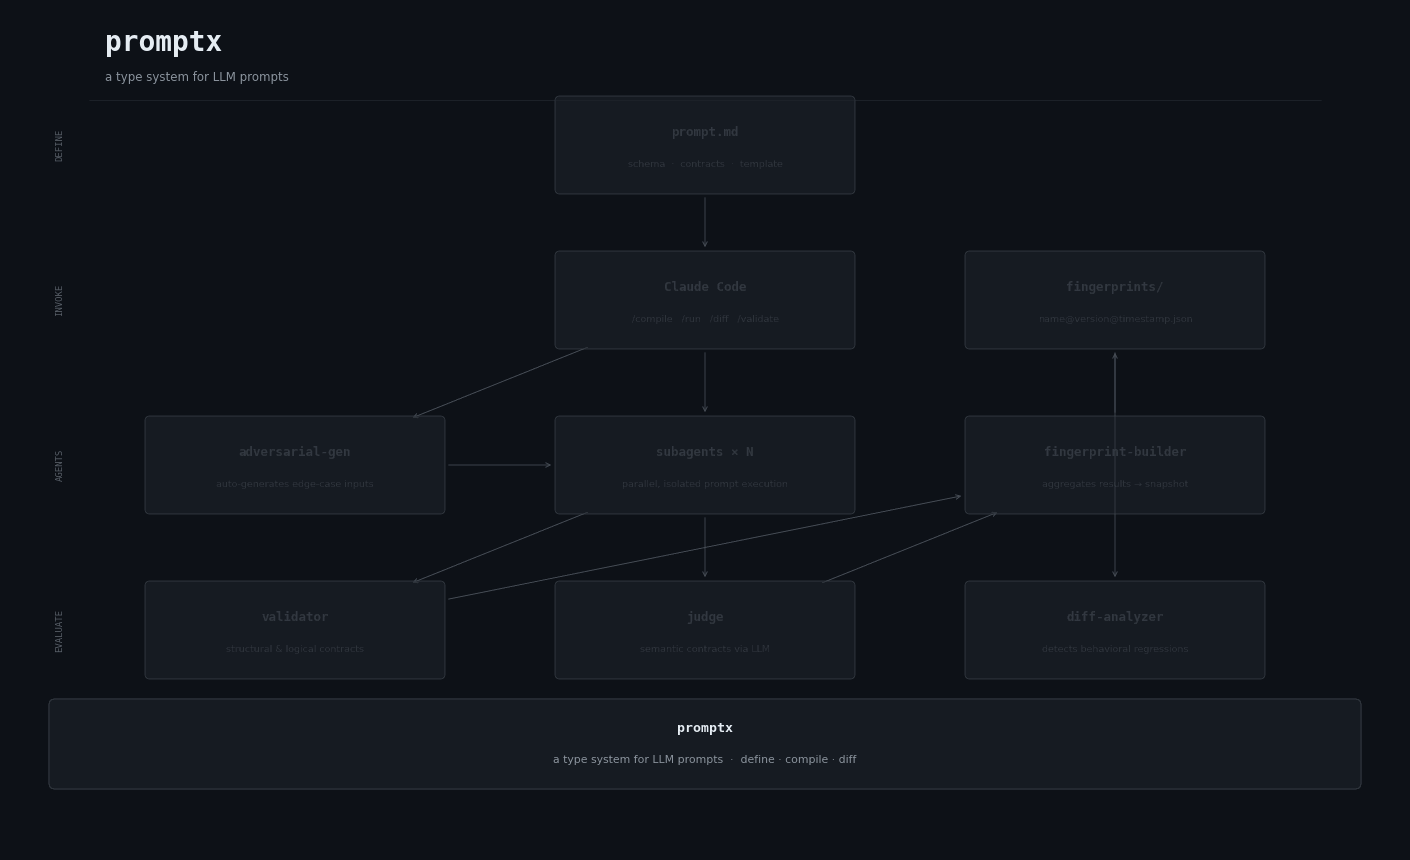Click the promptx page title
Screen dimensions: 1410x860
point(163,43)
